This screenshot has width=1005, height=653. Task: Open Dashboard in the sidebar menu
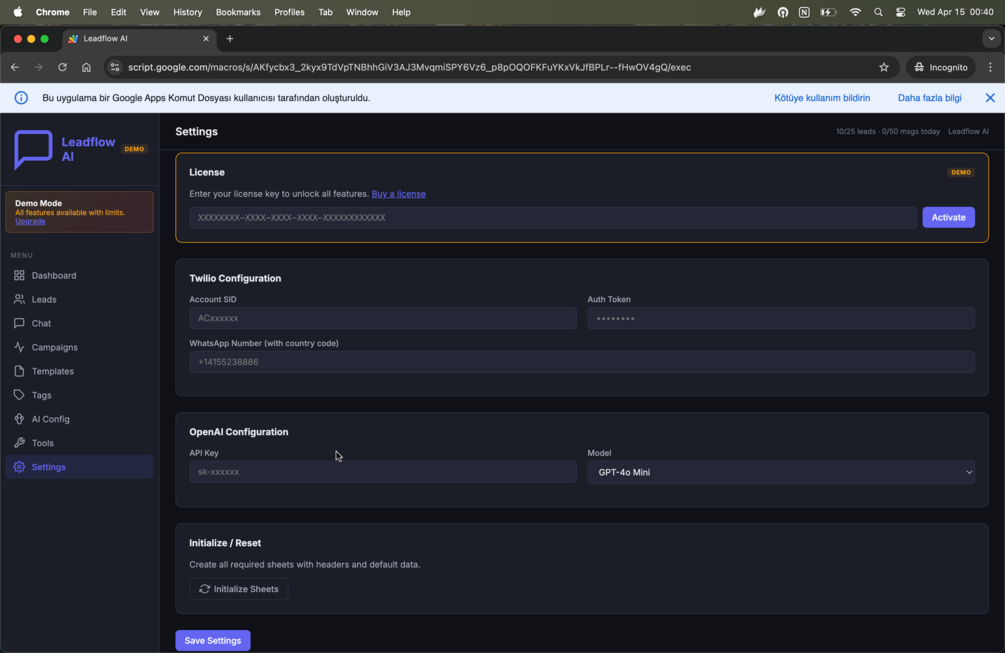(79, 276)
